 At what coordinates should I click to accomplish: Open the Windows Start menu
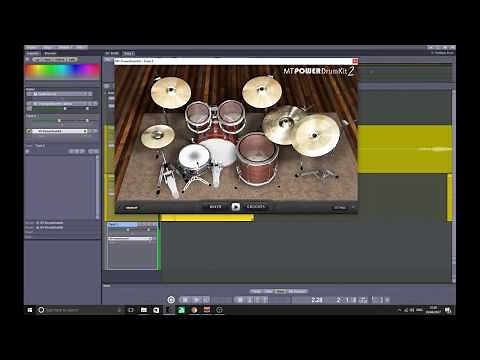(x=30, y=310)
